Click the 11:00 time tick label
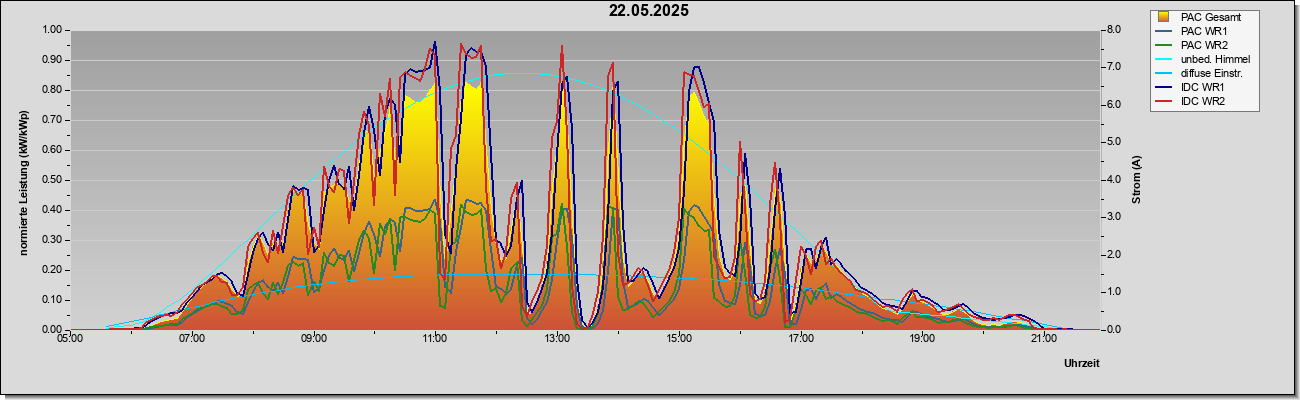 435,339
